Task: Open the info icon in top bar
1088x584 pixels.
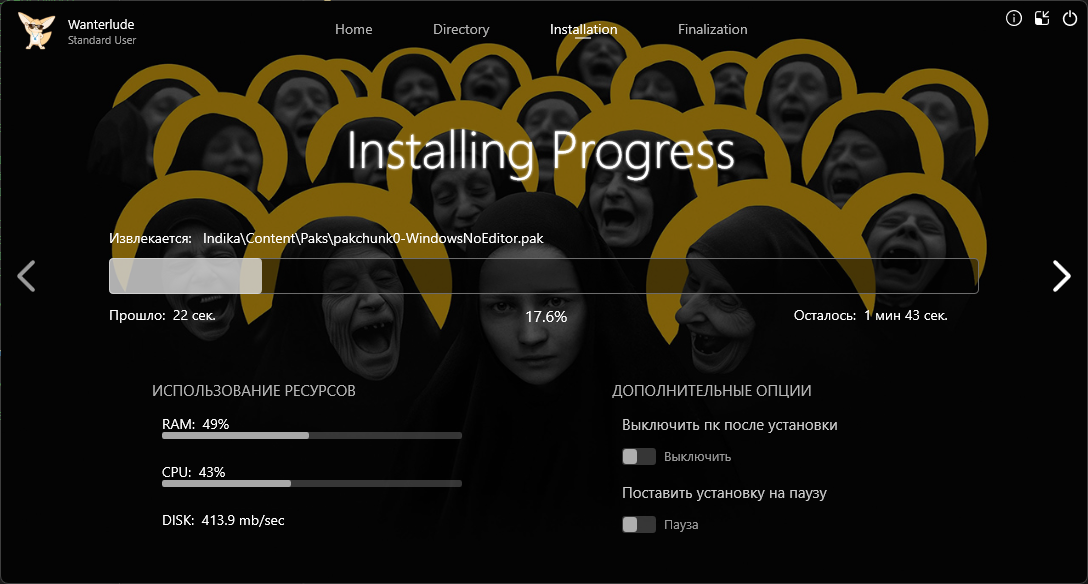Action: (1014, 18)
